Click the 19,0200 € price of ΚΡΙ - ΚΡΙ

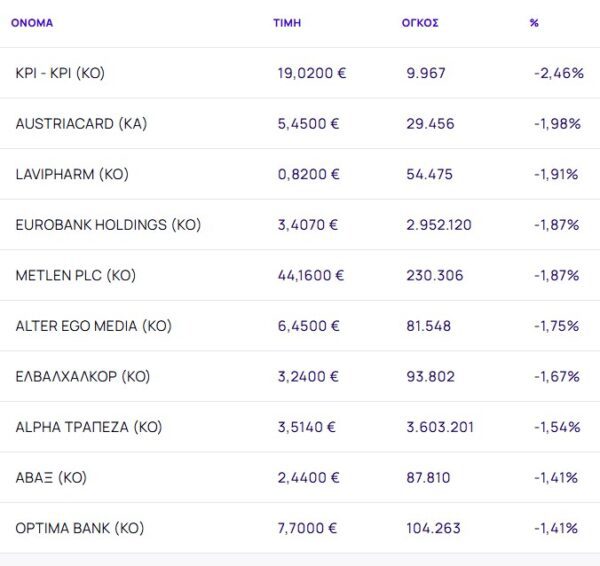(x=312, y=73)
